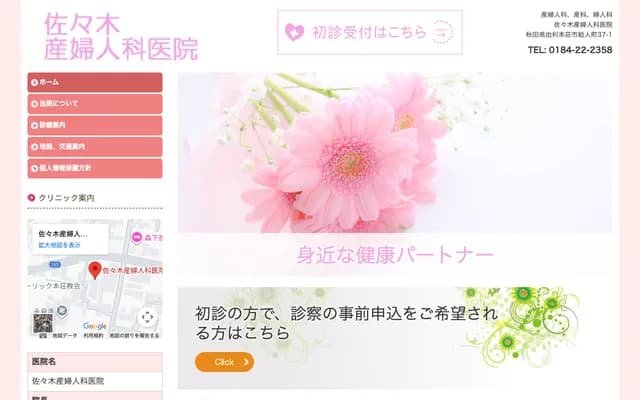Open the 診療案内 menu item

[95, 125]
